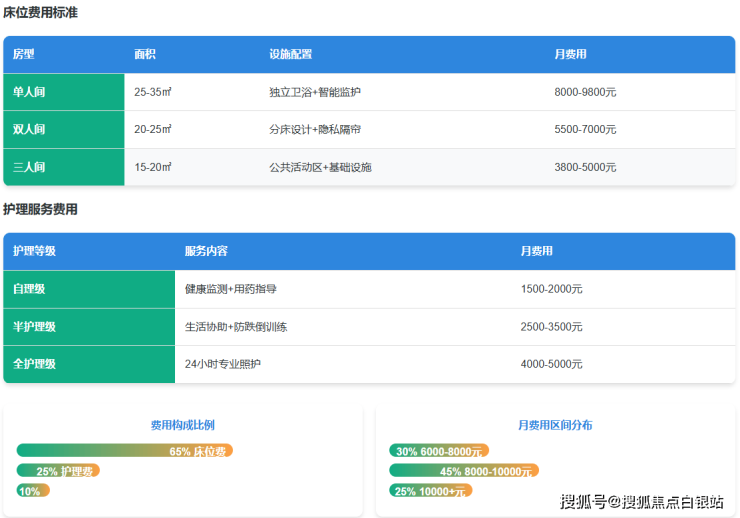Click the 设施配置 column header
This screenshot has height=518, width=740.
coord(290,54)
